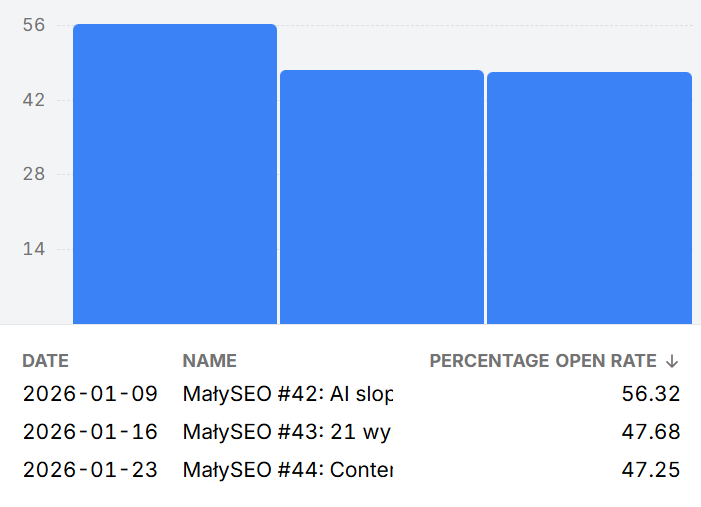Screen dimensions: 701x507
Task: Select the 2026-01-09 date cell
Action: click(x=90, y=394)
